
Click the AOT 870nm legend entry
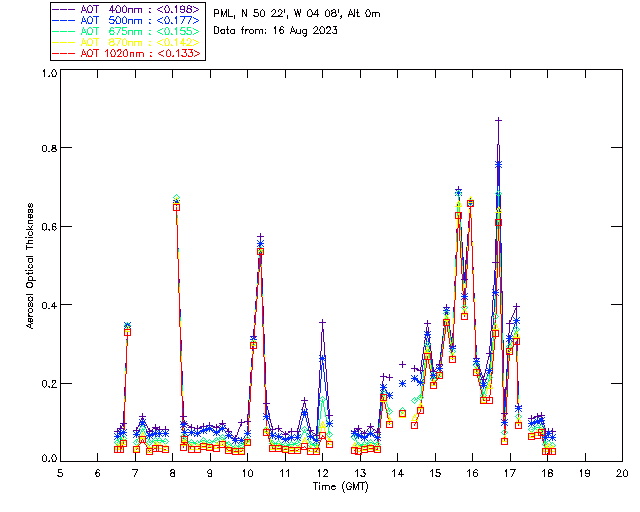point(127,42)
